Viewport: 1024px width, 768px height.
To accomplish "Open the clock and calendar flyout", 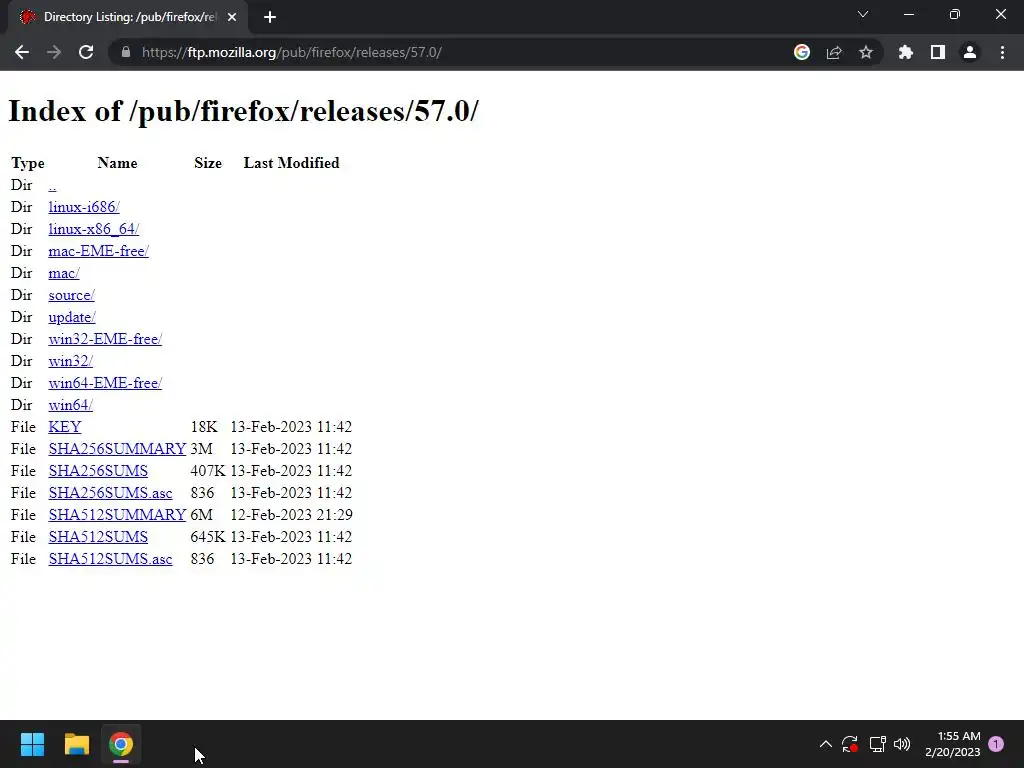I will click(953, 744).
